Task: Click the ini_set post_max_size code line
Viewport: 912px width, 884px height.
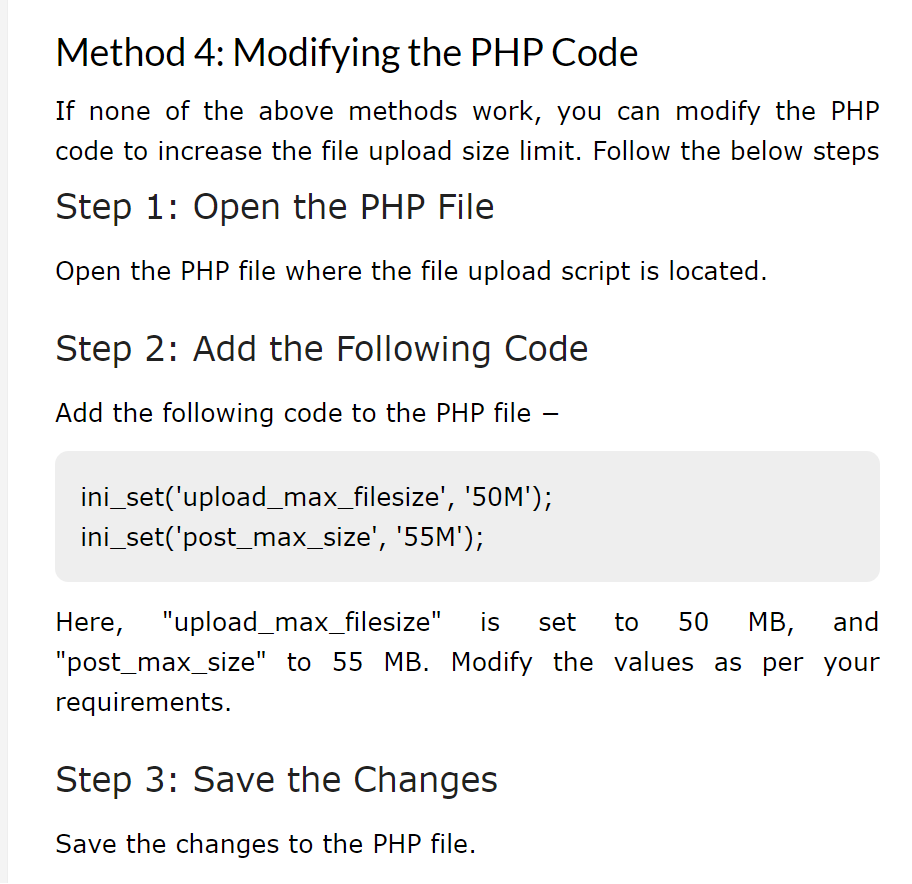Action: tap(282, 537)
